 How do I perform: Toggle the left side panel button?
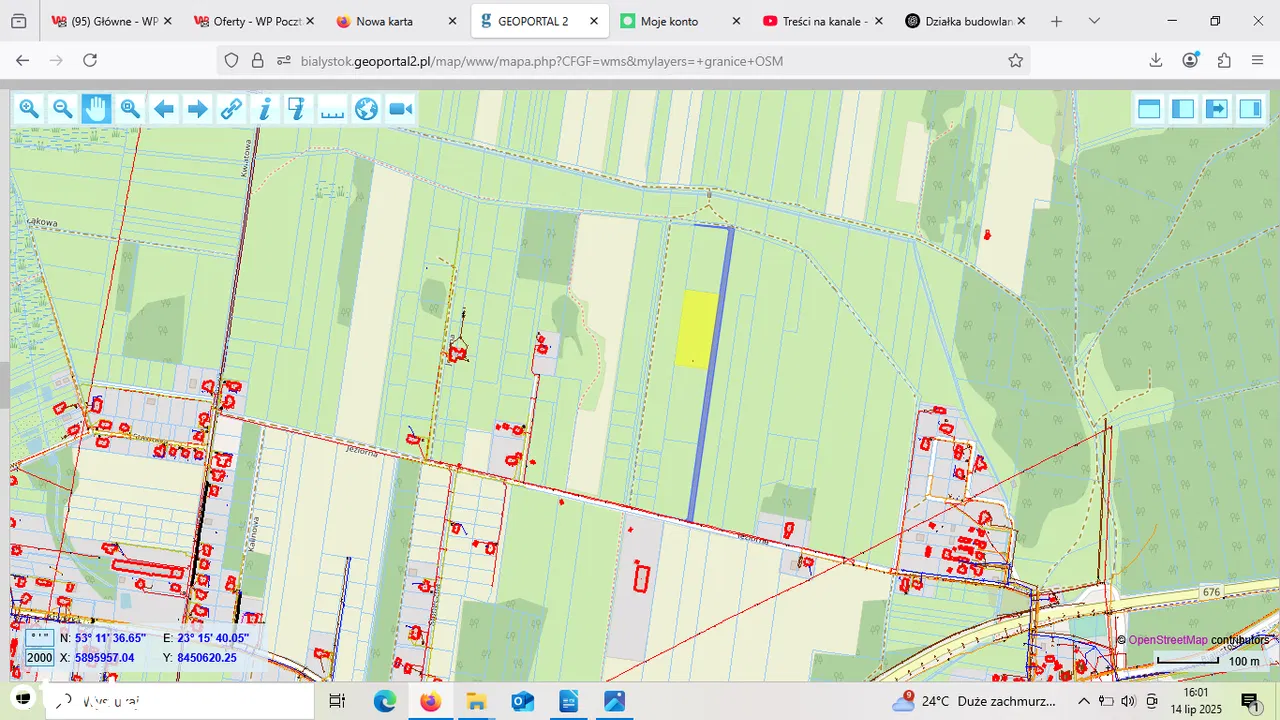1183,109
